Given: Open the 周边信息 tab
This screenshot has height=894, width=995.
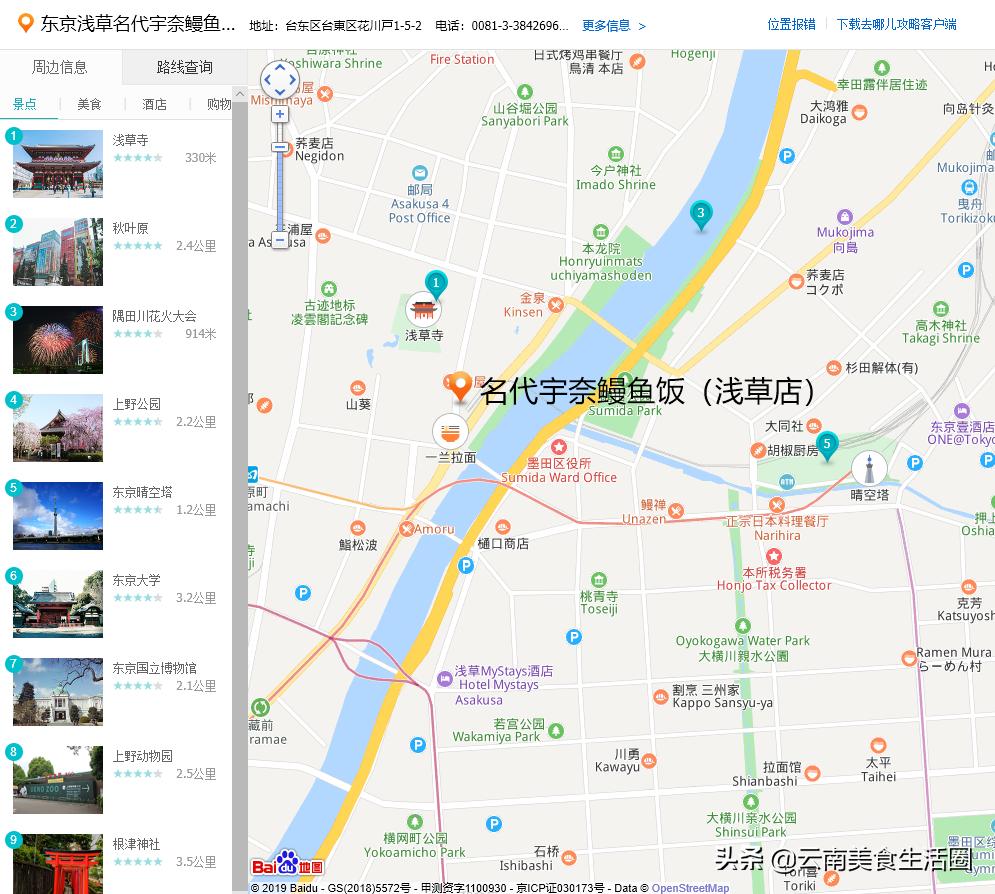Looking at the screenshot, I should point(60,67).
